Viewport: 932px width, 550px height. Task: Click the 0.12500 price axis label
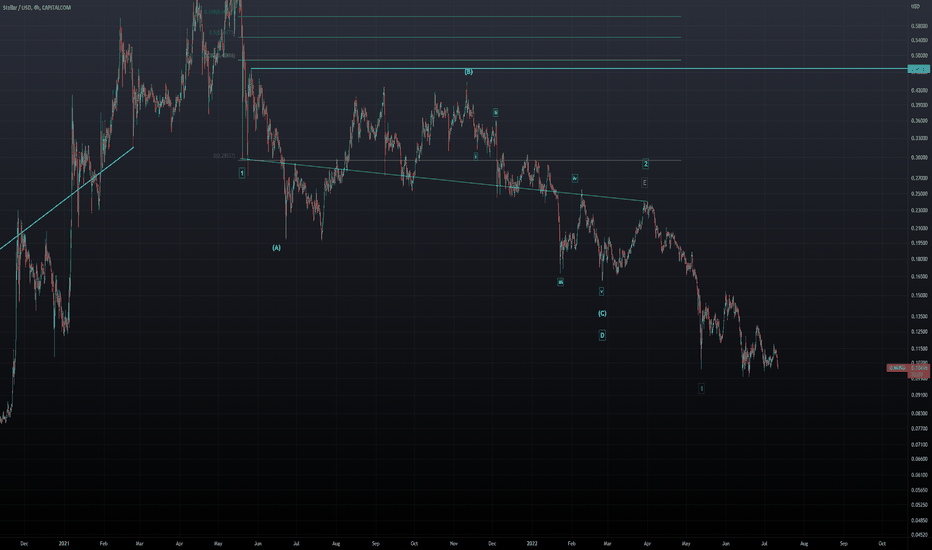[920, 332]
